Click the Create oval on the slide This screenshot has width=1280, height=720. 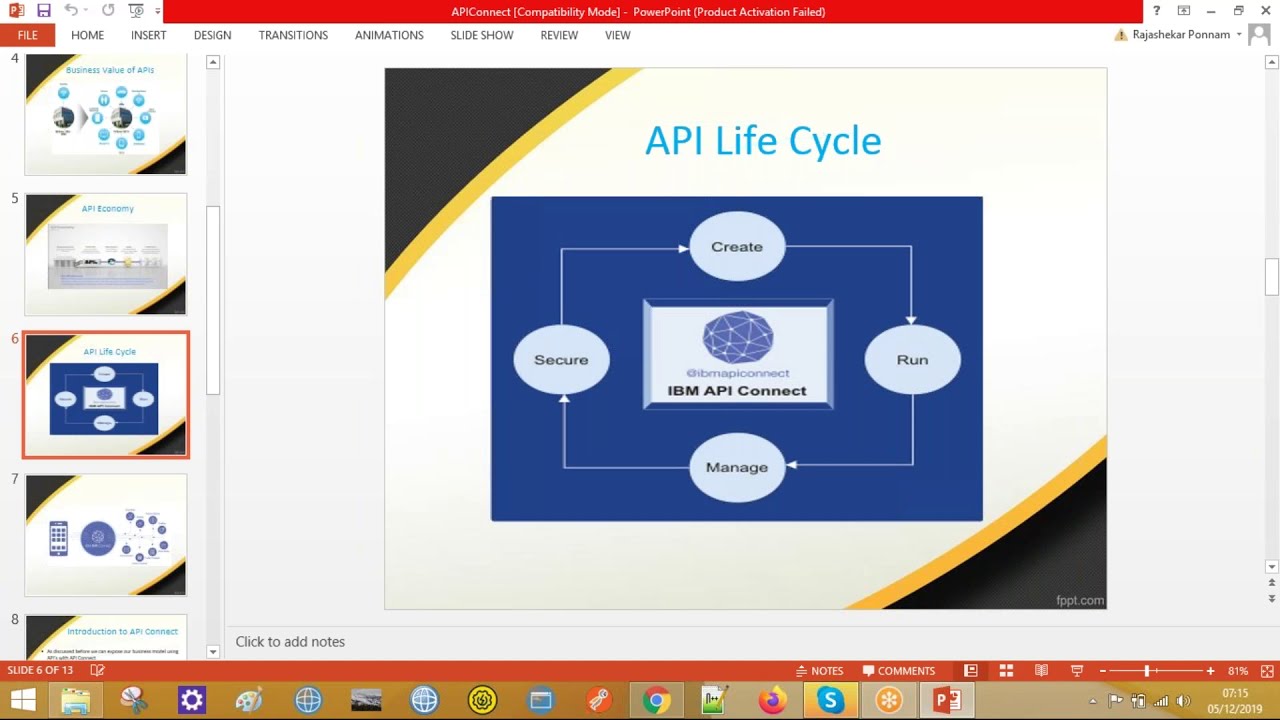(x=737, y=247)
